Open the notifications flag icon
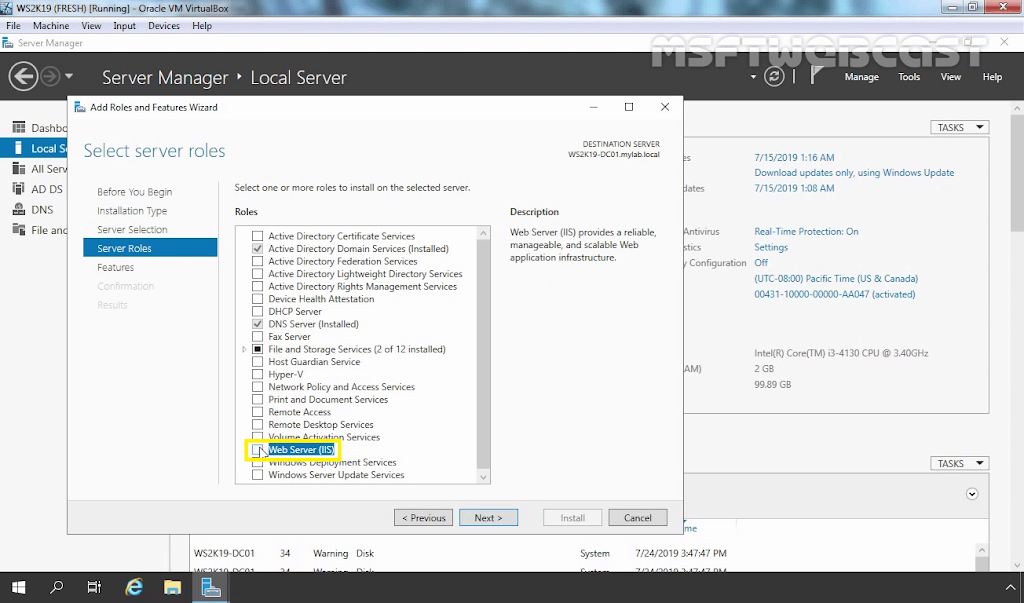 [x=816, y=76]
